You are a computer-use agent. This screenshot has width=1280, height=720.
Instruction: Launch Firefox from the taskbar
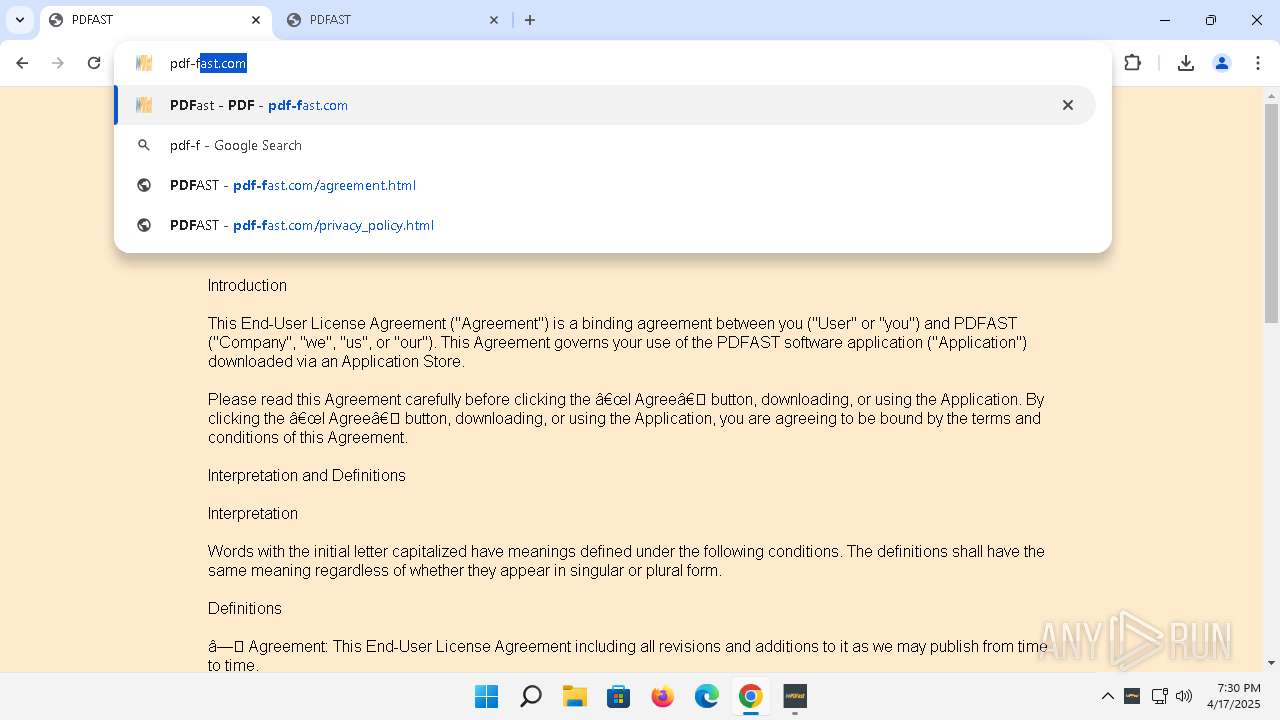pos(663,696)
